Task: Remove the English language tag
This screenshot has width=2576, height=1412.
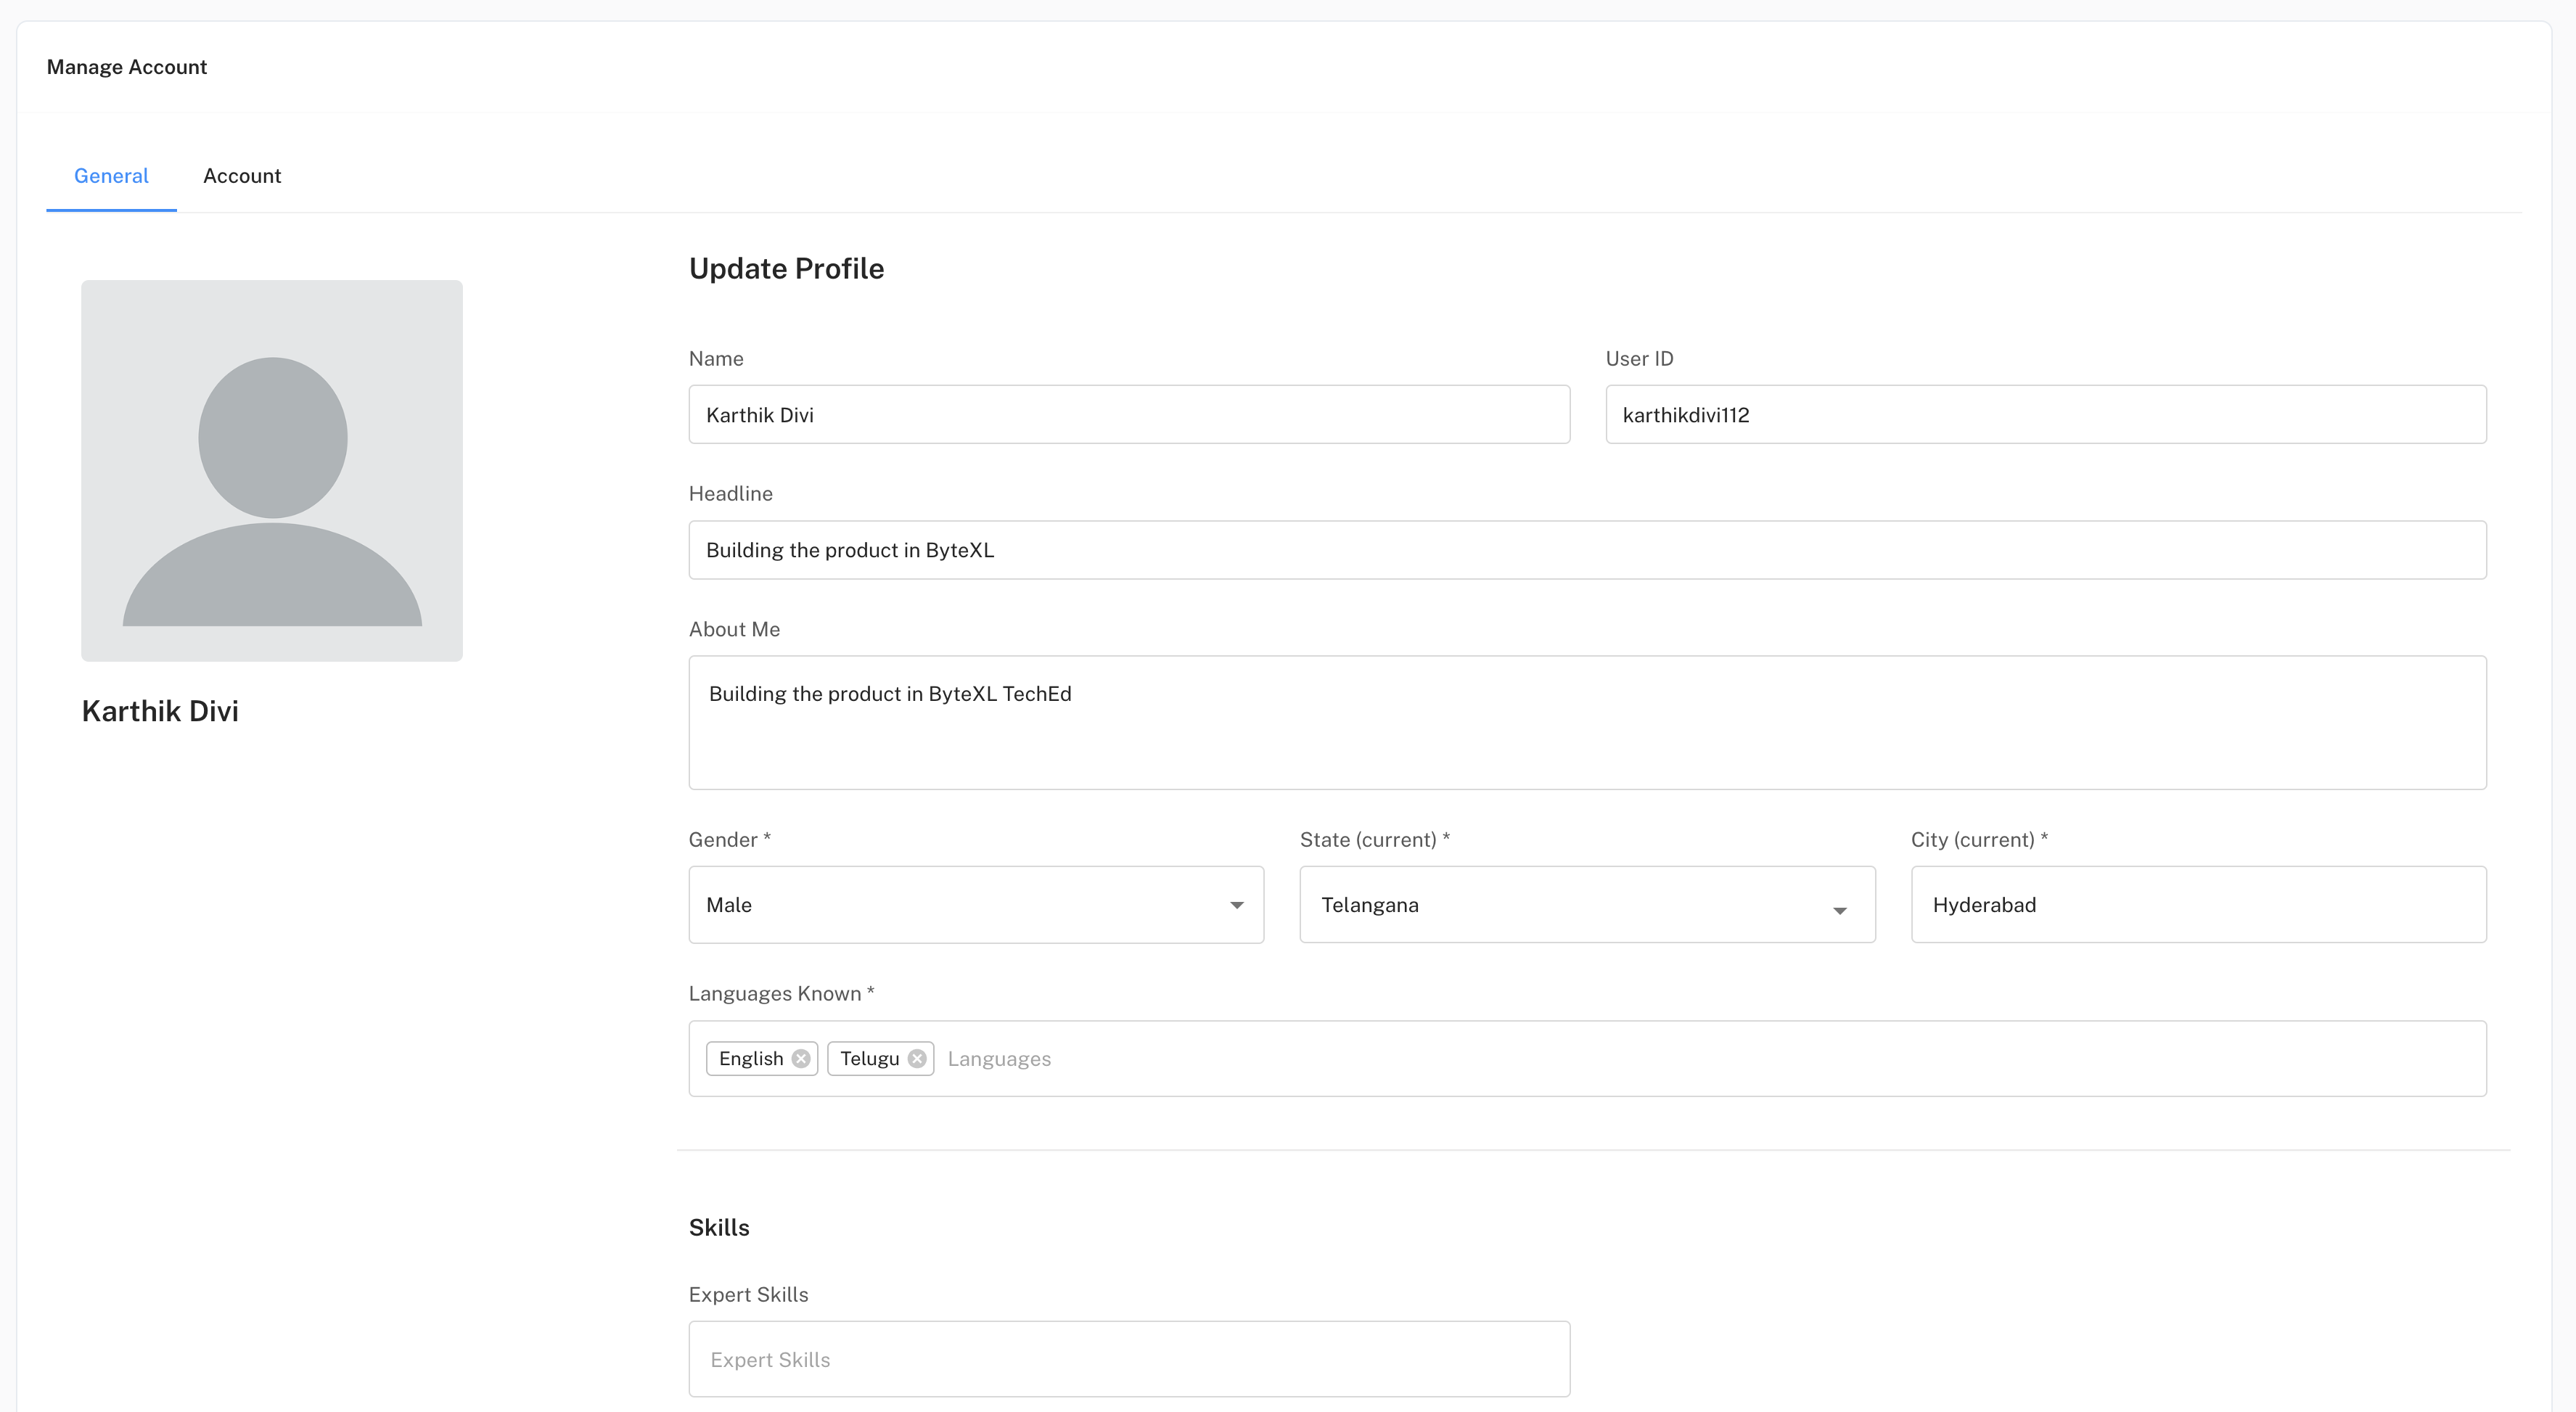Action: point(801,1058)
